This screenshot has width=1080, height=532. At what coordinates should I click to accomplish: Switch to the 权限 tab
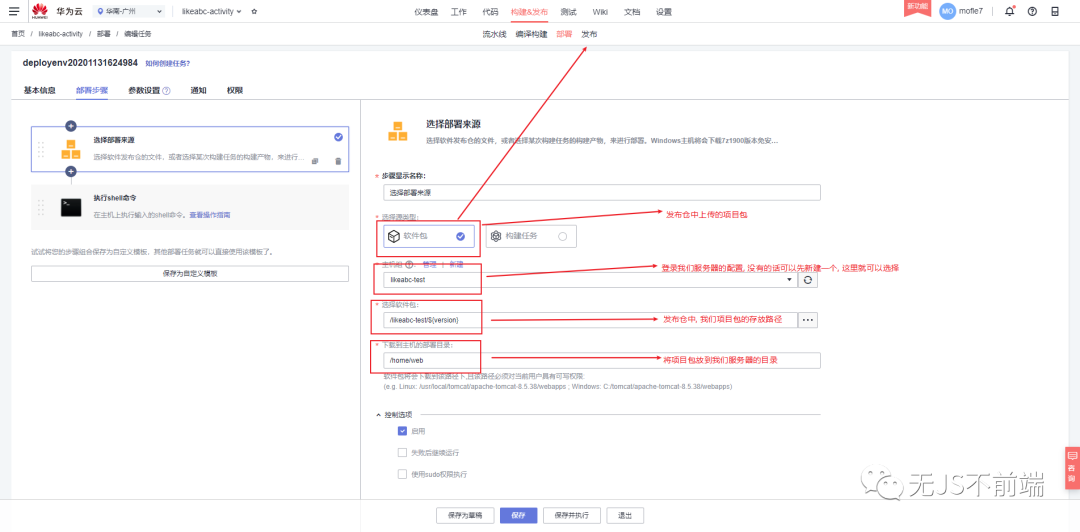pyautogui.click(x=235, y=90)
